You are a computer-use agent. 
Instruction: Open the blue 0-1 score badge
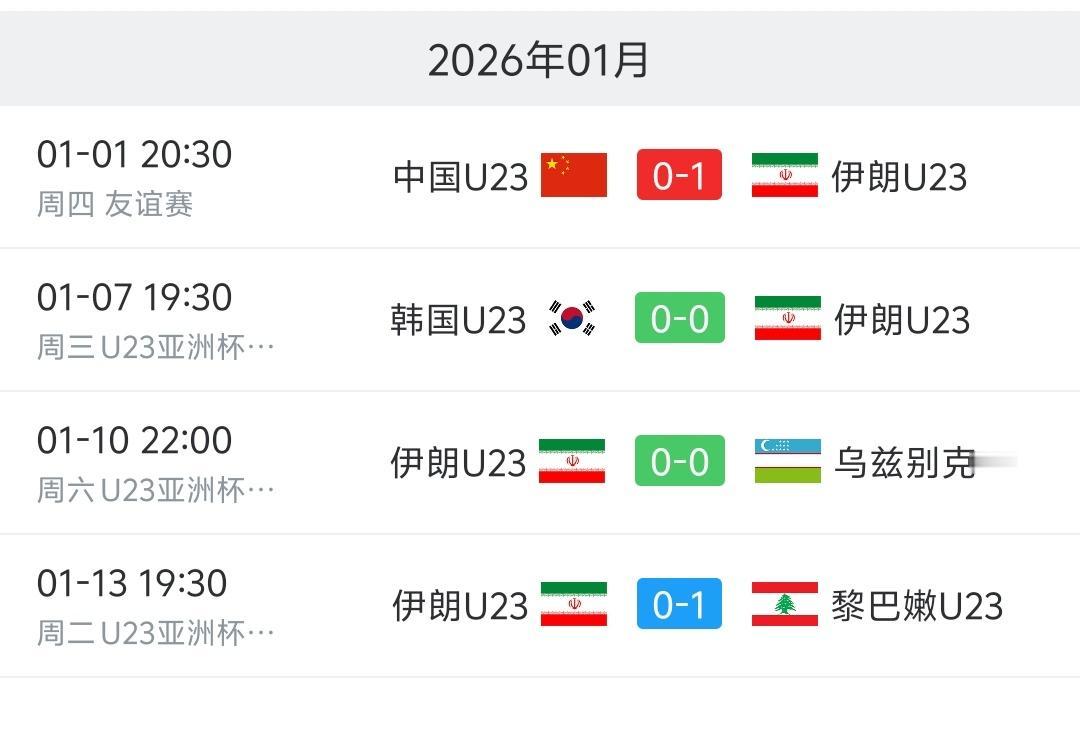coord(679,604)
